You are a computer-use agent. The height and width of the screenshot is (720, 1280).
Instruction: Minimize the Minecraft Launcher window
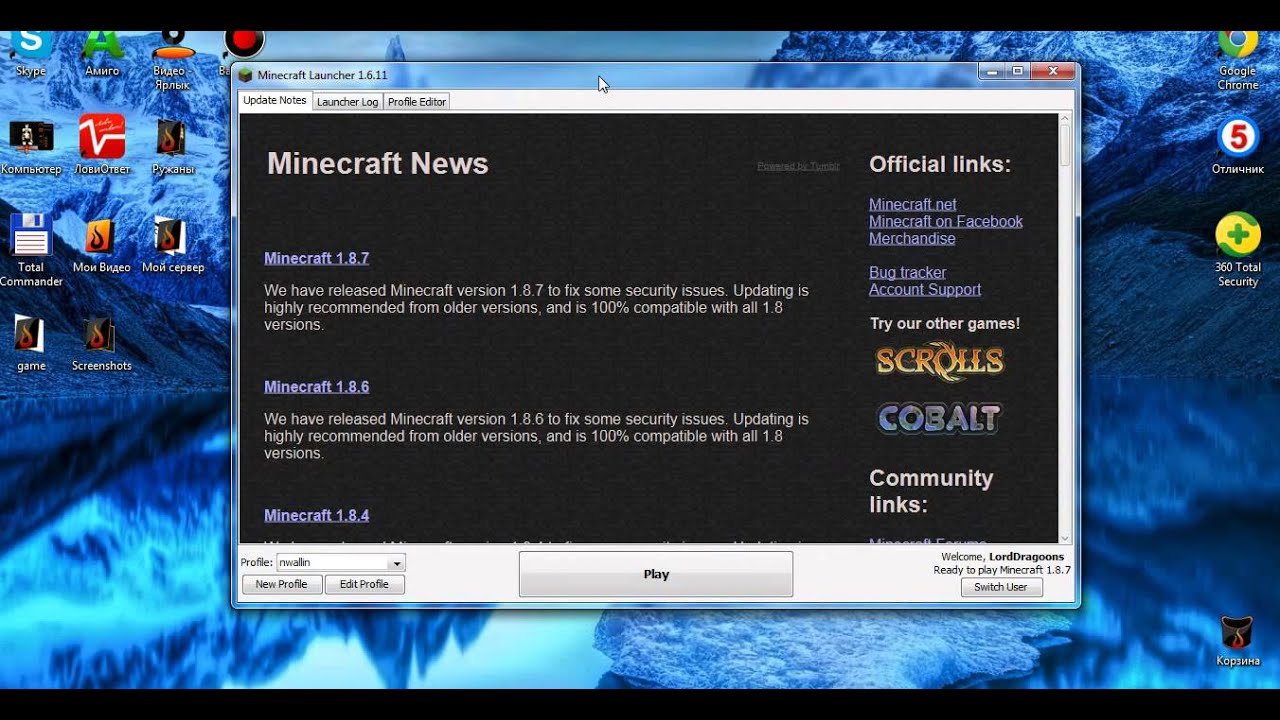(992, 71)
